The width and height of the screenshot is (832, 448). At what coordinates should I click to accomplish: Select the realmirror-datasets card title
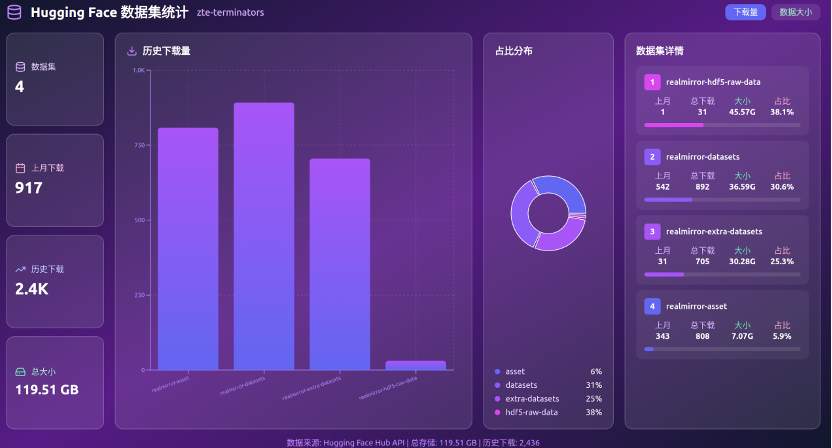(x=702, y=157)
